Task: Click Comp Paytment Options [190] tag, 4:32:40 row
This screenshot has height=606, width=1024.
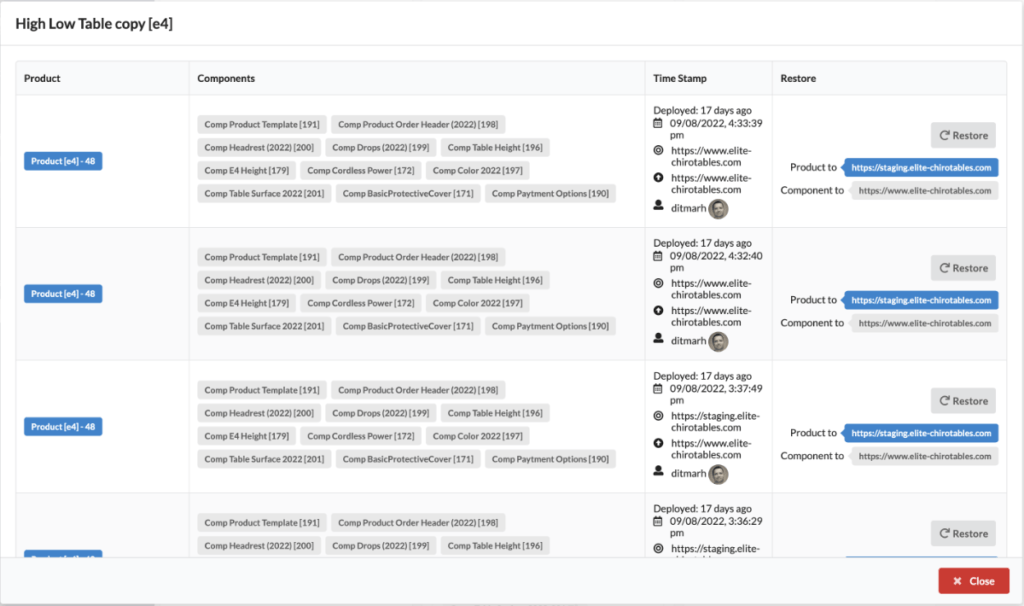Action: coord(550,326)
